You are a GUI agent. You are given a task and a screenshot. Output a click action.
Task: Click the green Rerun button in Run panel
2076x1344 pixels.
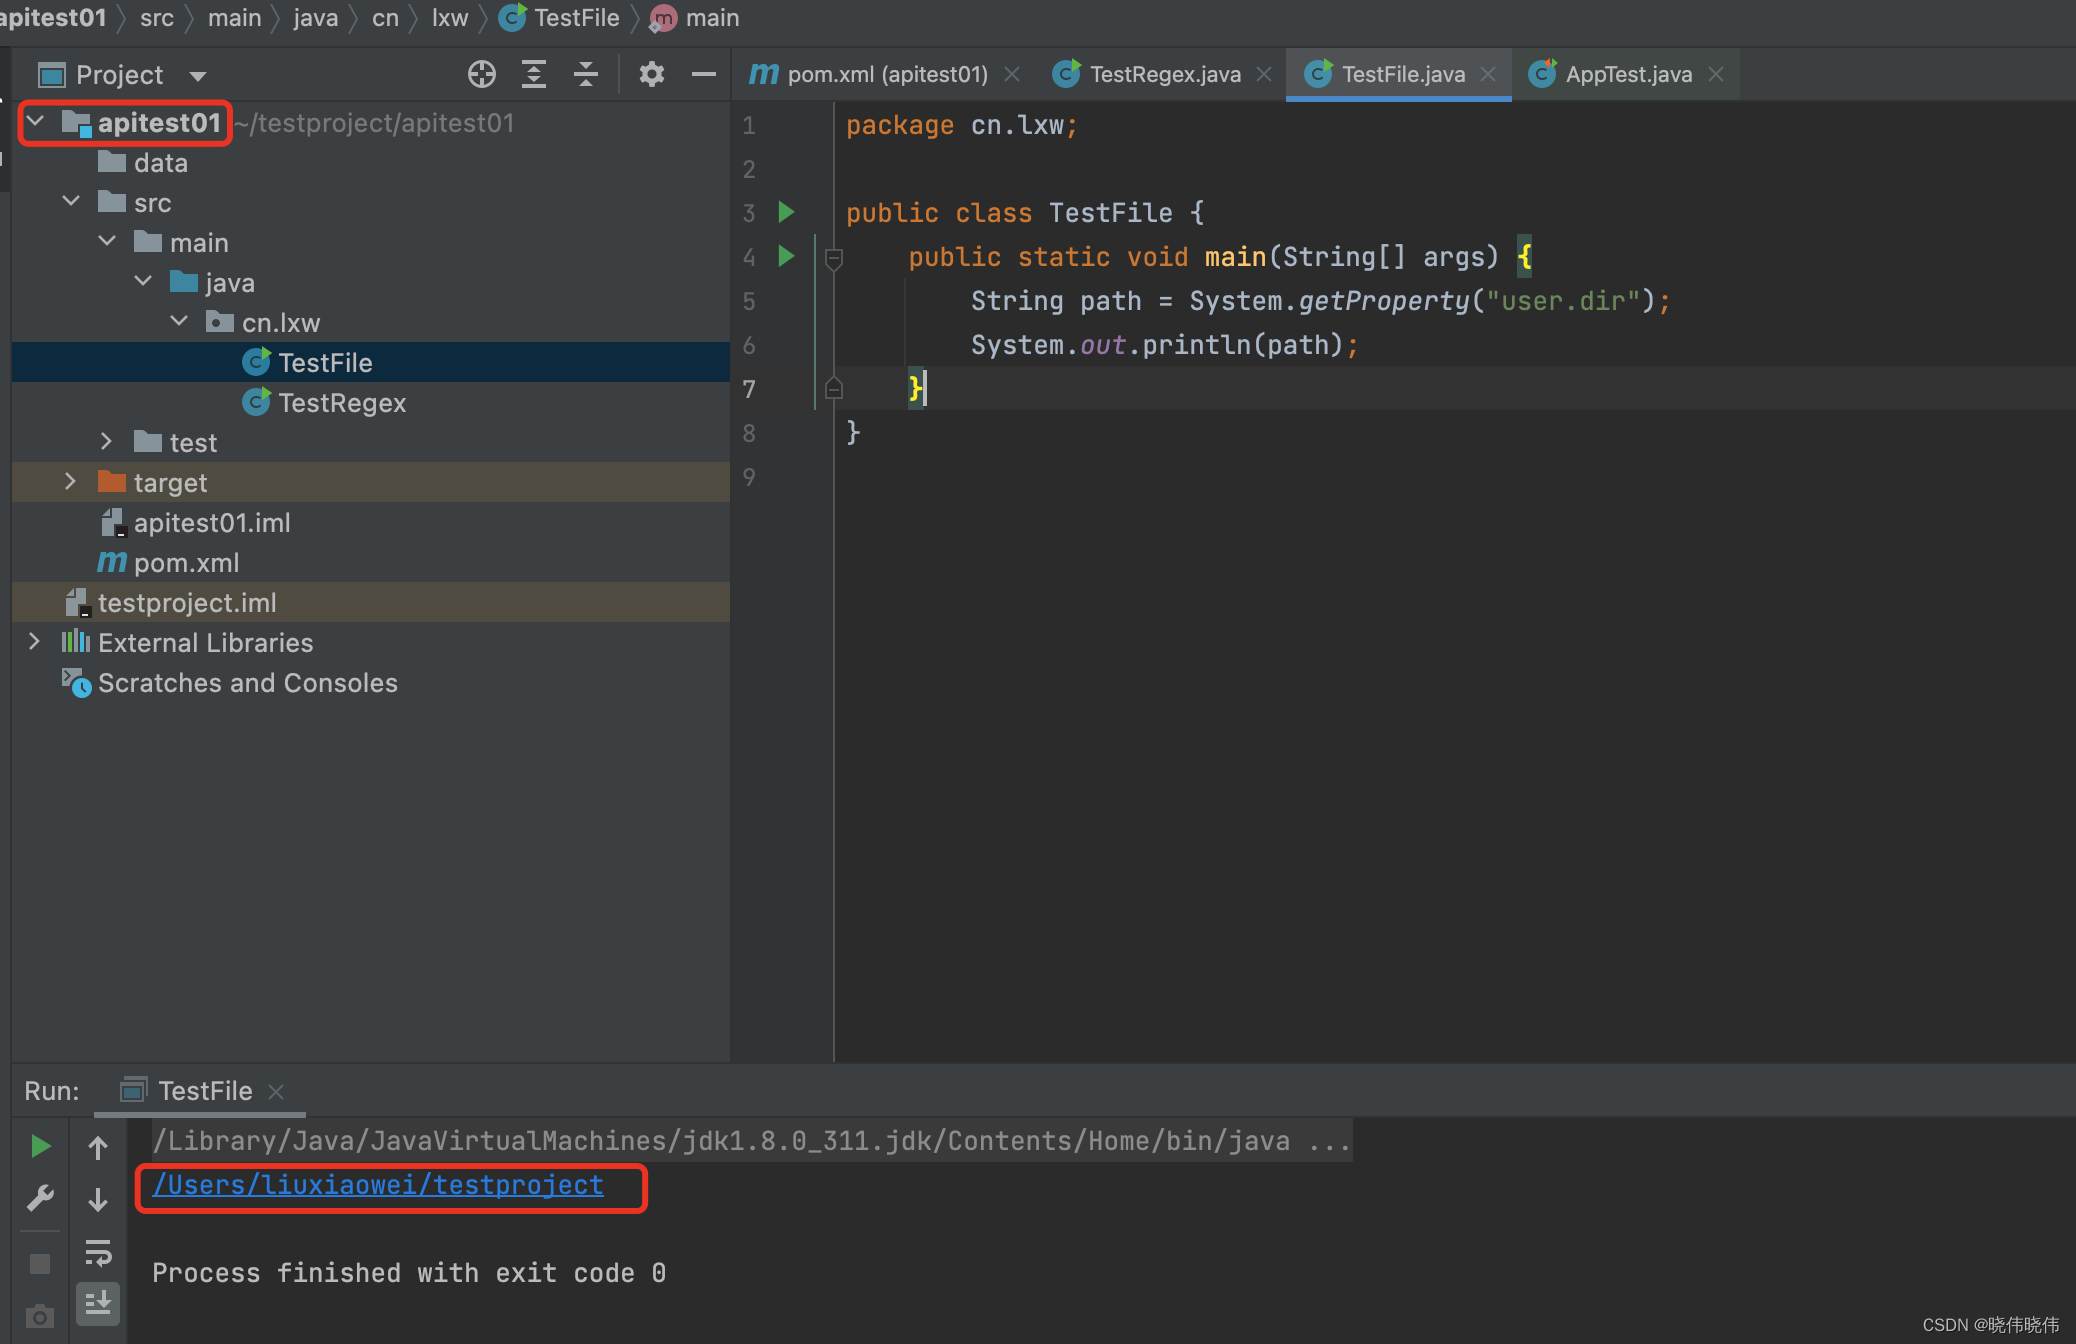pyautogui.click(x=40, y=1146)
